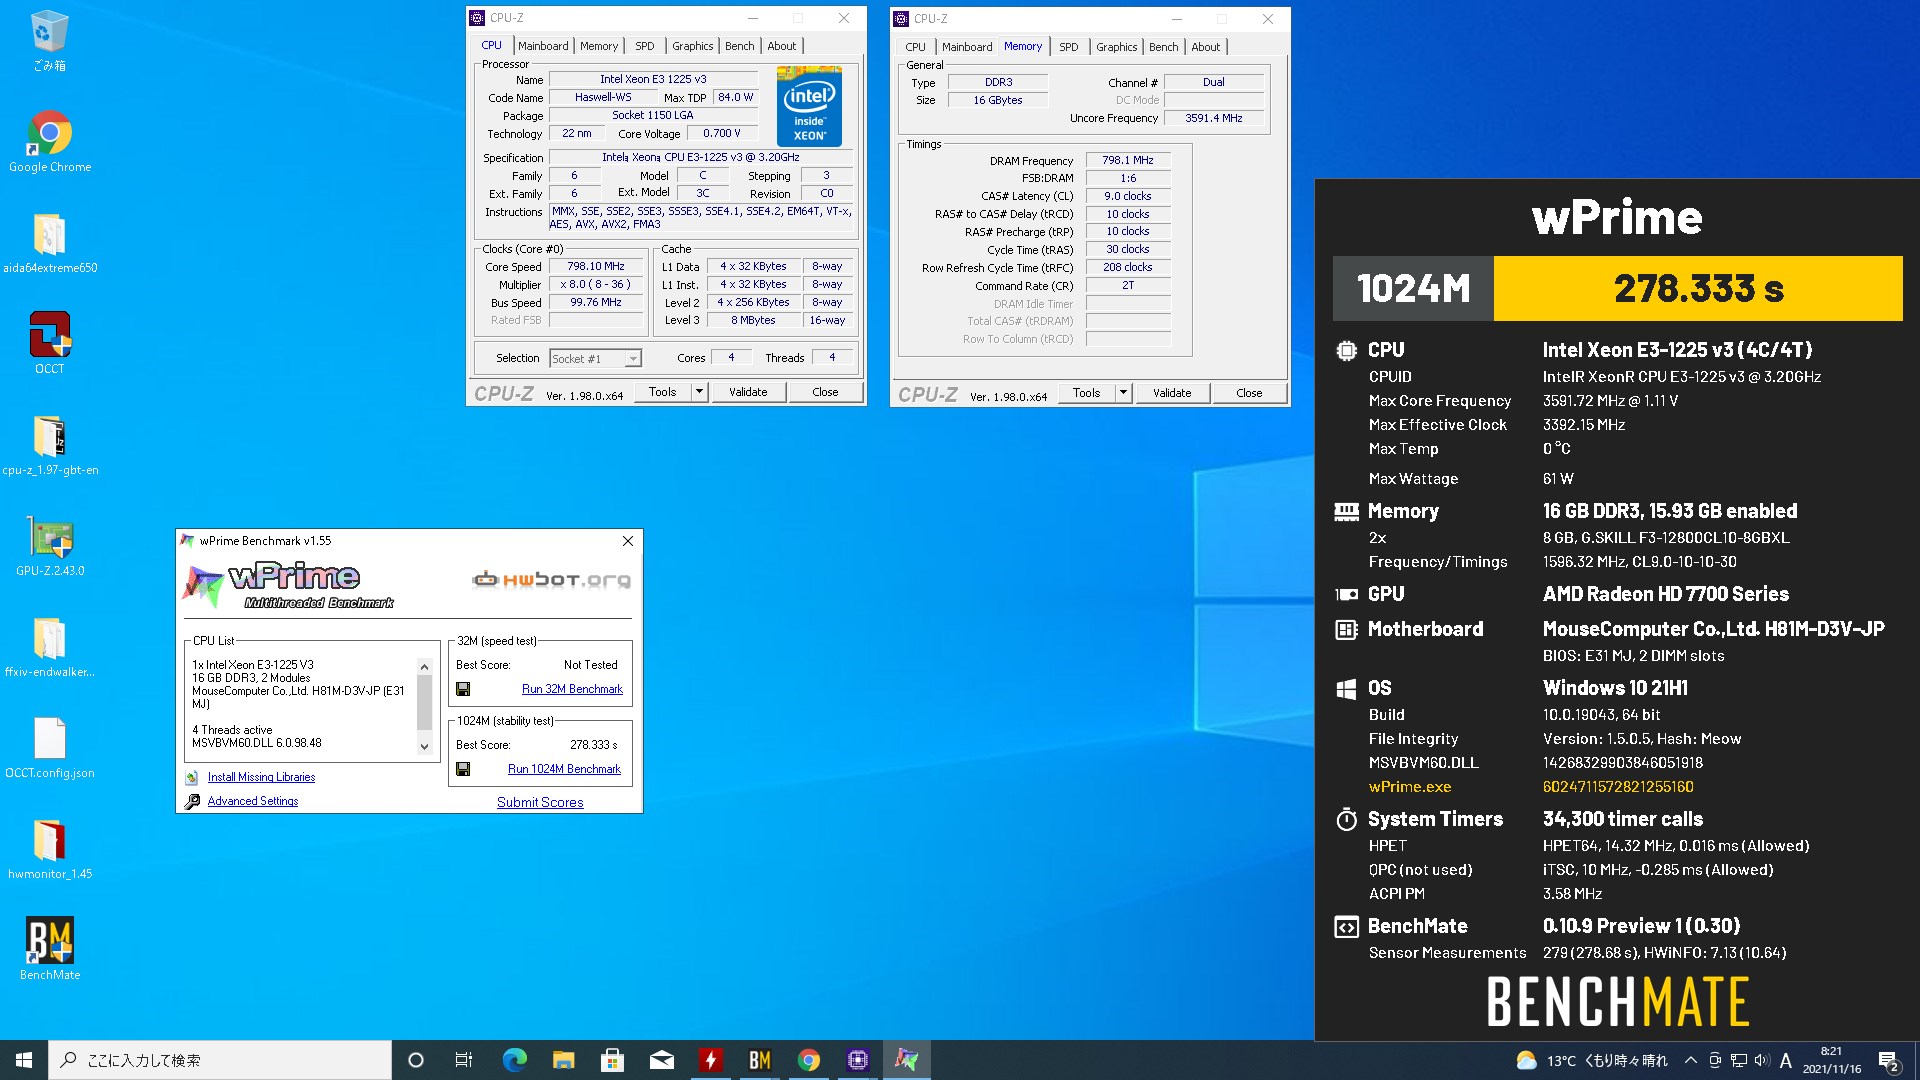Launch Google Chrome from the desktop
This screenshot has height=1080, width=1920.
pos(49,142)
